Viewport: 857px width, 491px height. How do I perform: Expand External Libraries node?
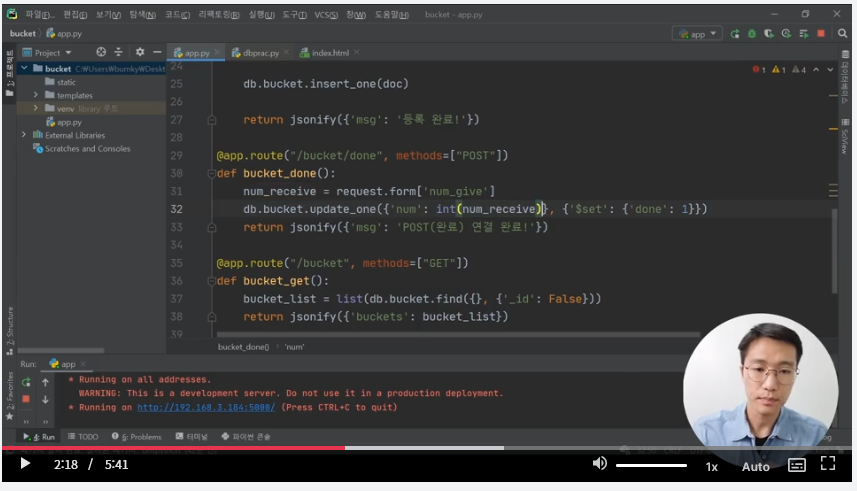(24, 135)
